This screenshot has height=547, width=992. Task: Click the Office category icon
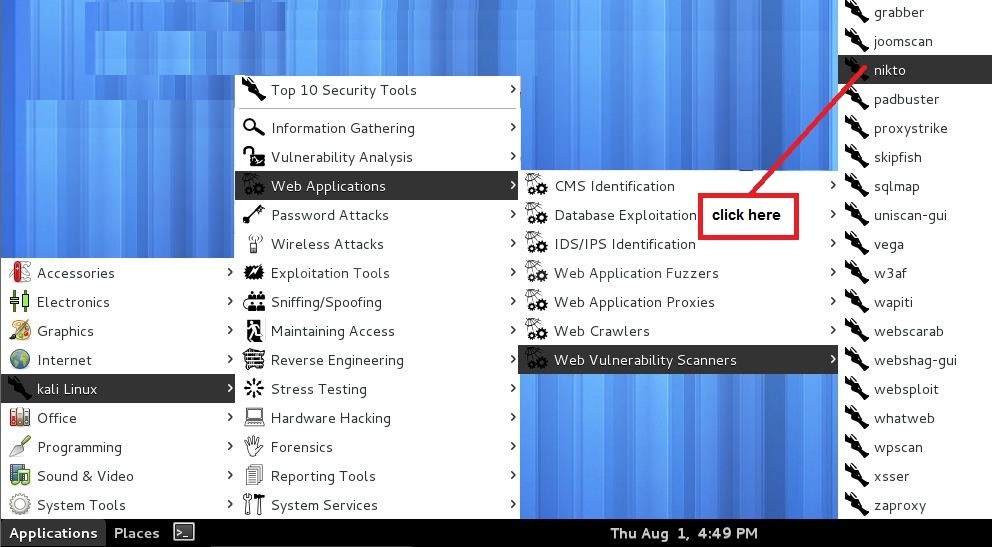(20, 418)
